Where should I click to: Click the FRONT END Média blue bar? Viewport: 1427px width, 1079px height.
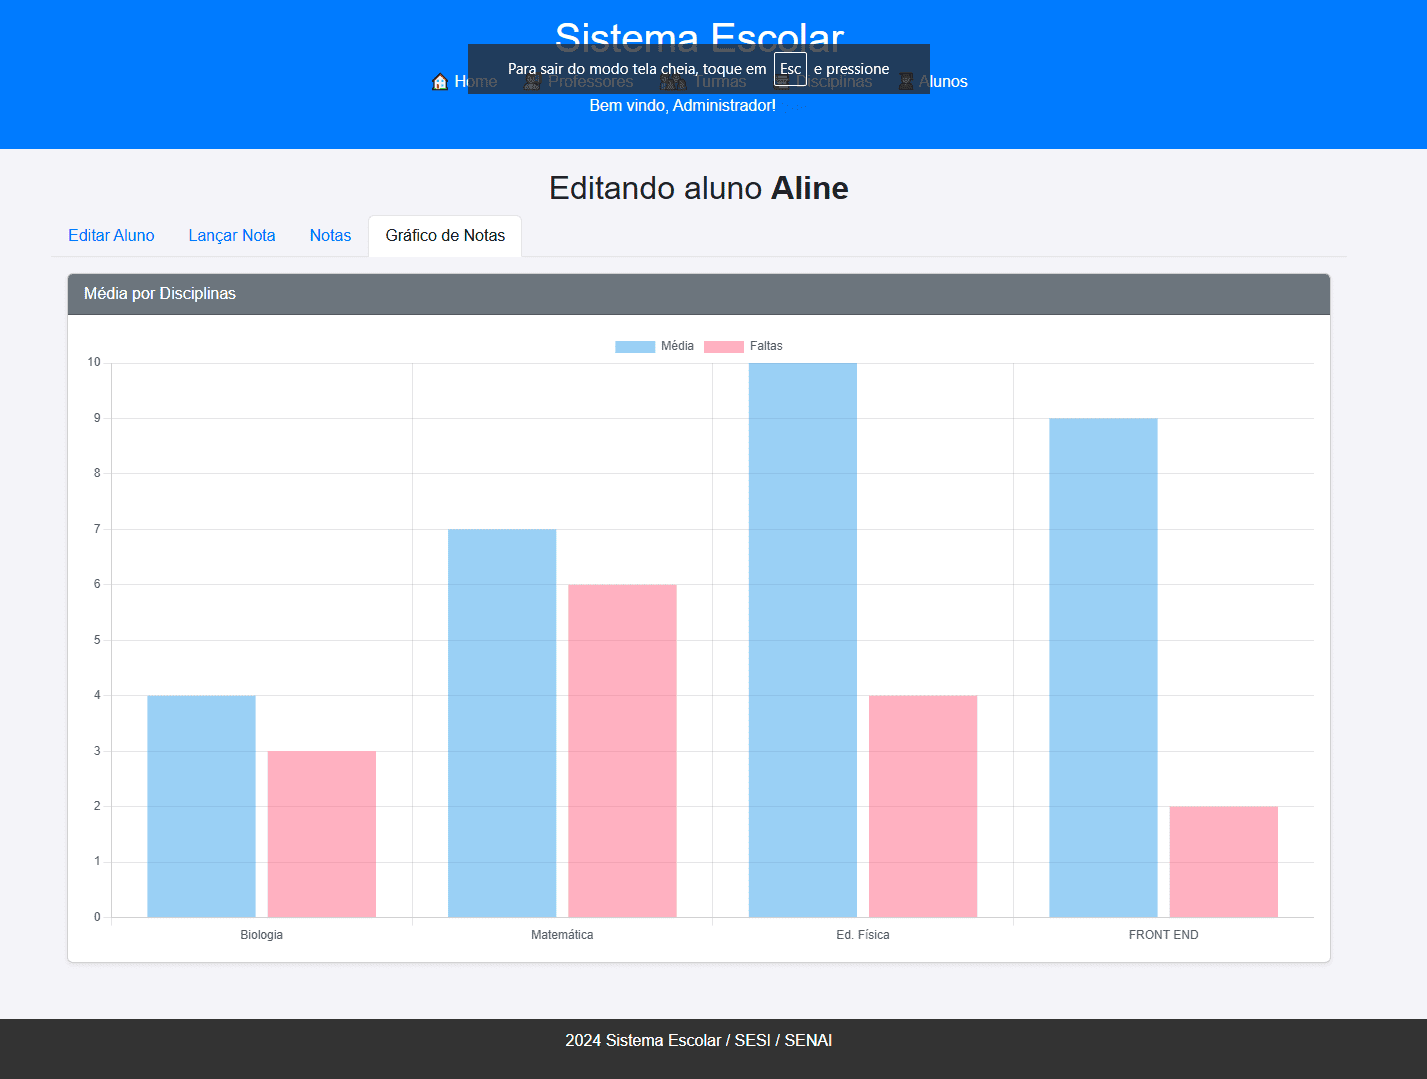coord(1103,668)
